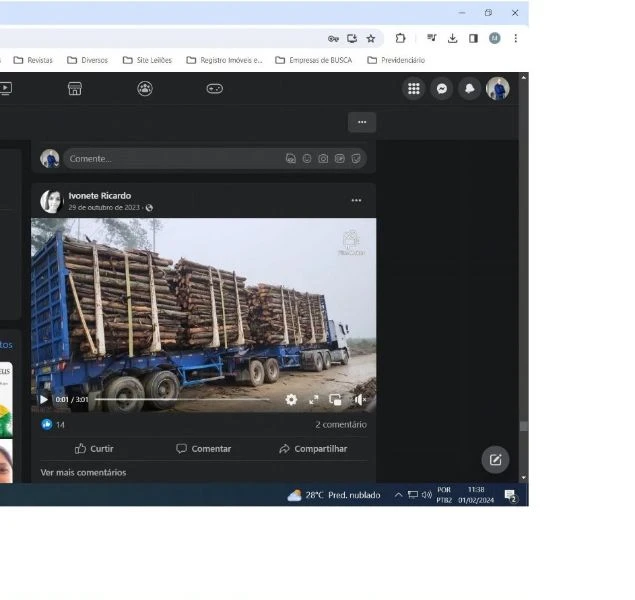The width and height of the screenshot is (635, 600).
Task: Toggle the Chrome side panel icon
Action: [473, 38]
